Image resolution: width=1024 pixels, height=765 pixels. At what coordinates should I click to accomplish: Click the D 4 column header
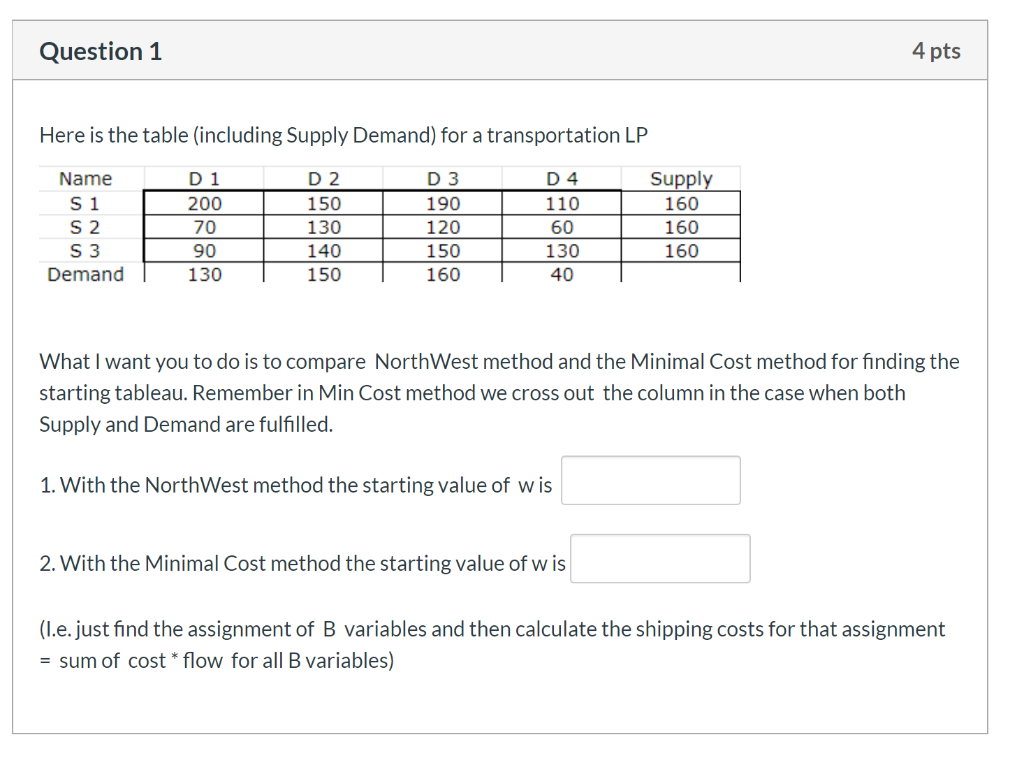click(562, 178)
